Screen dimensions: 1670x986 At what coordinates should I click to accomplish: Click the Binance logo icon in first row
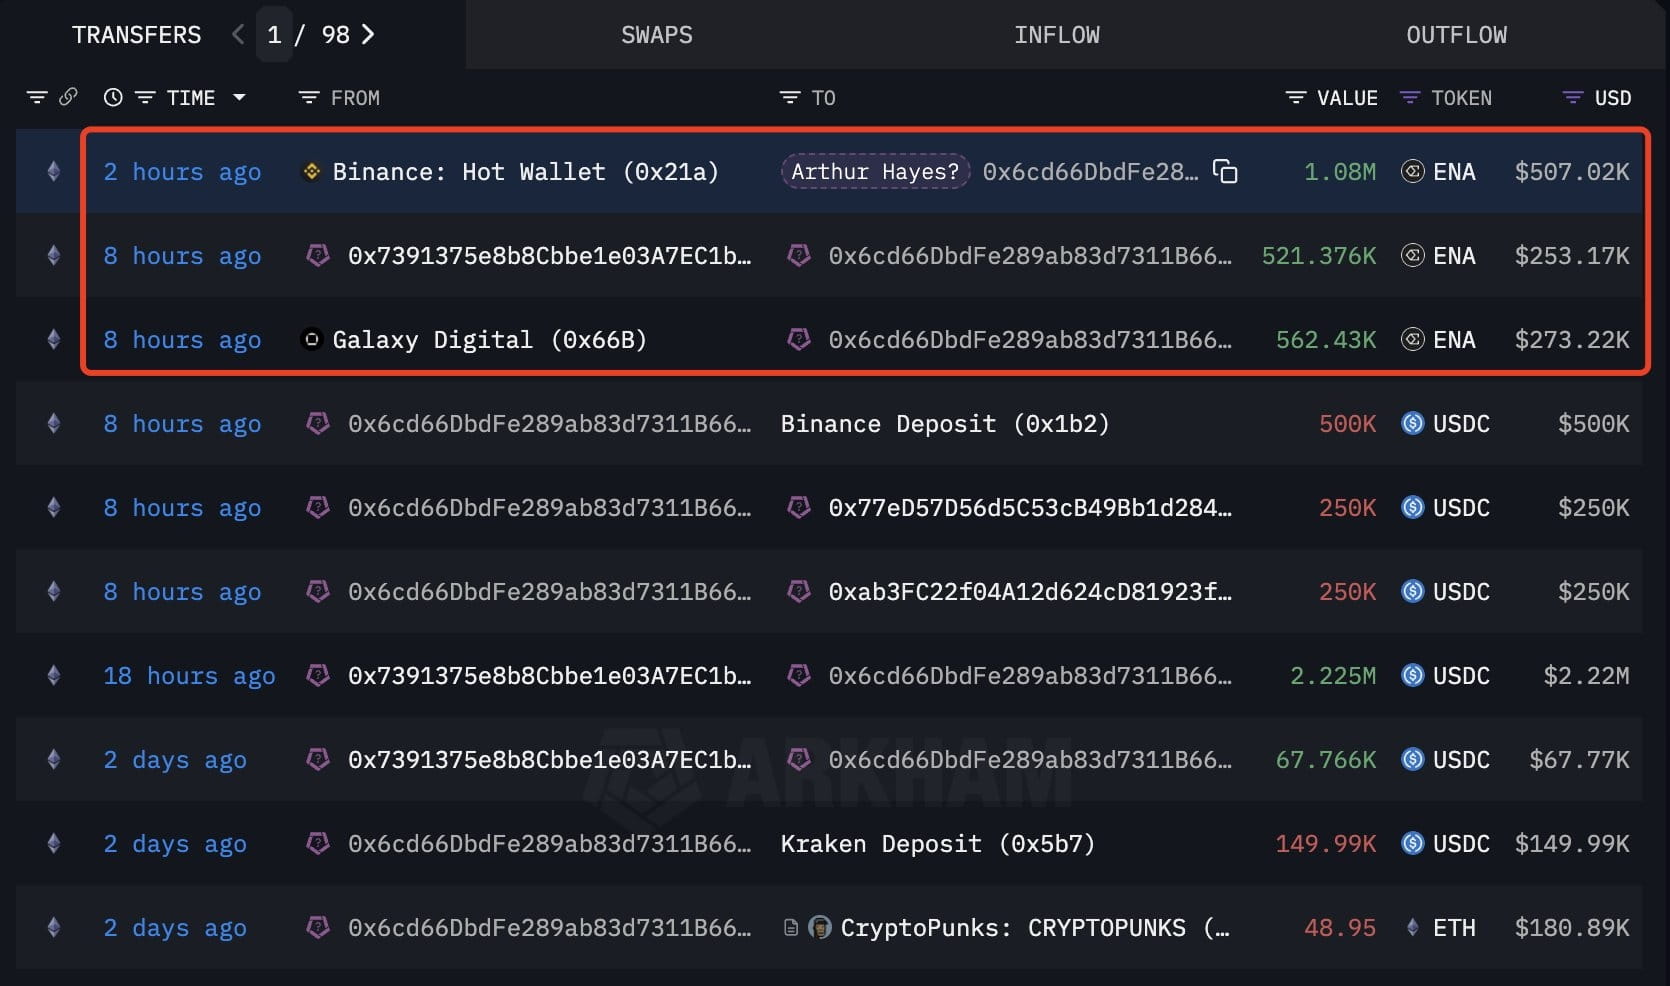(312, 172)
